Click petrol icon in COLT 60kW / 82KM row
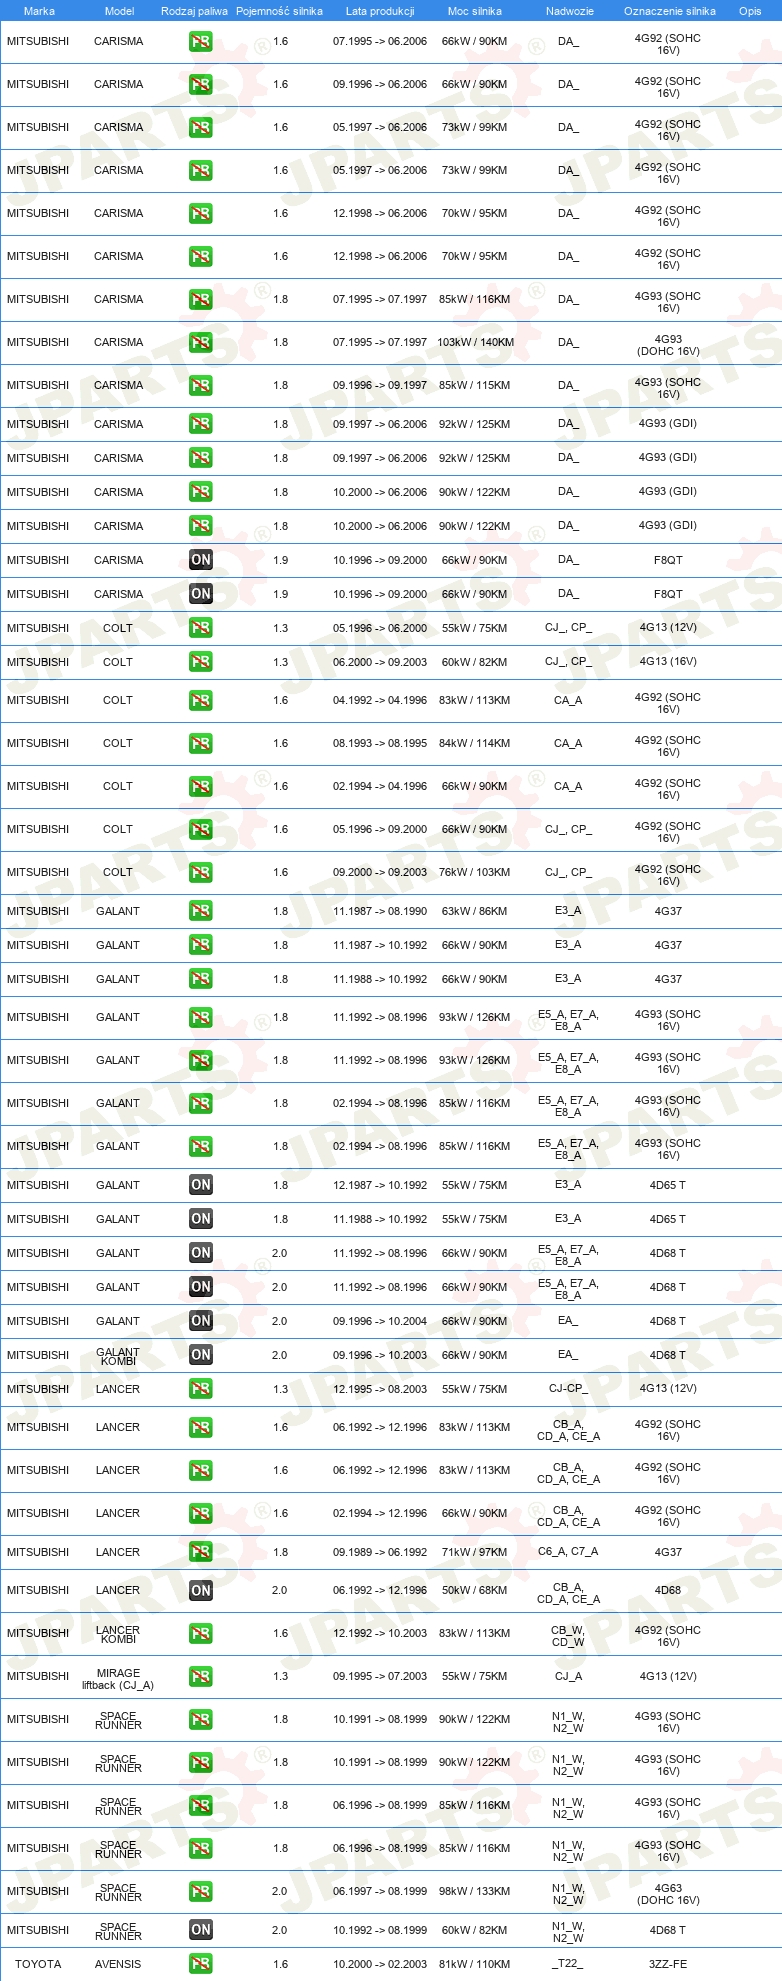Screen dimensions: 782x1981 200,662
